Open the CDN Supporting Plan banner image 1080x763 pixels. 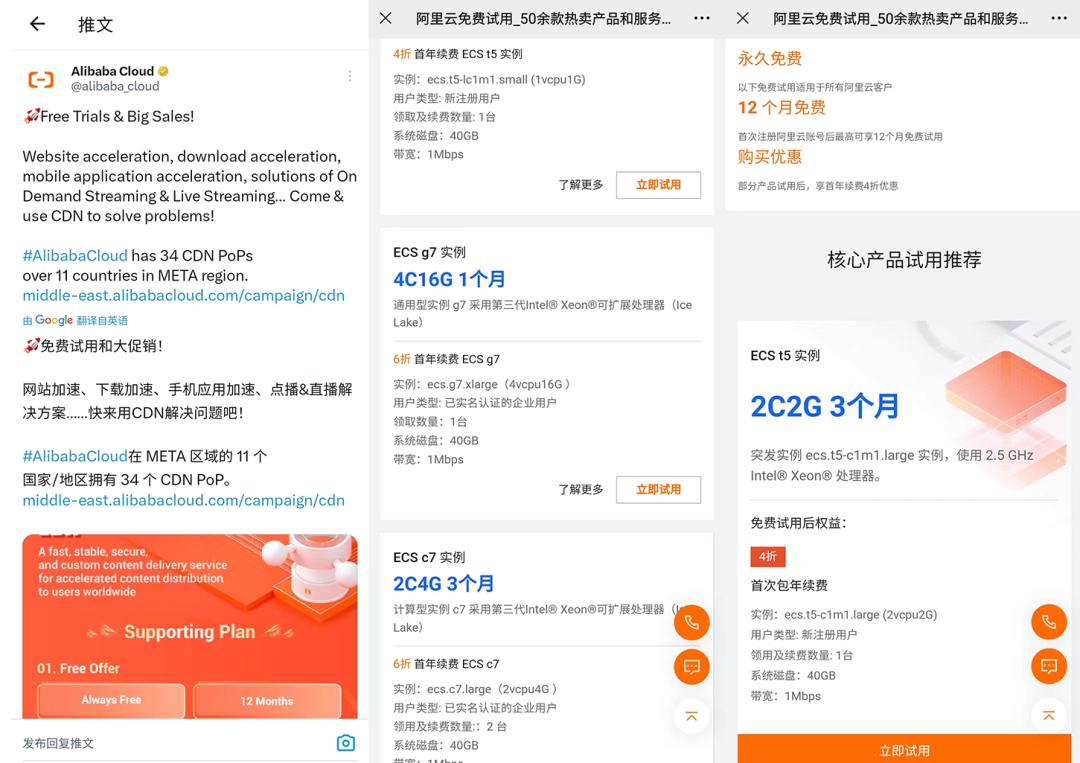coord(190,626)
